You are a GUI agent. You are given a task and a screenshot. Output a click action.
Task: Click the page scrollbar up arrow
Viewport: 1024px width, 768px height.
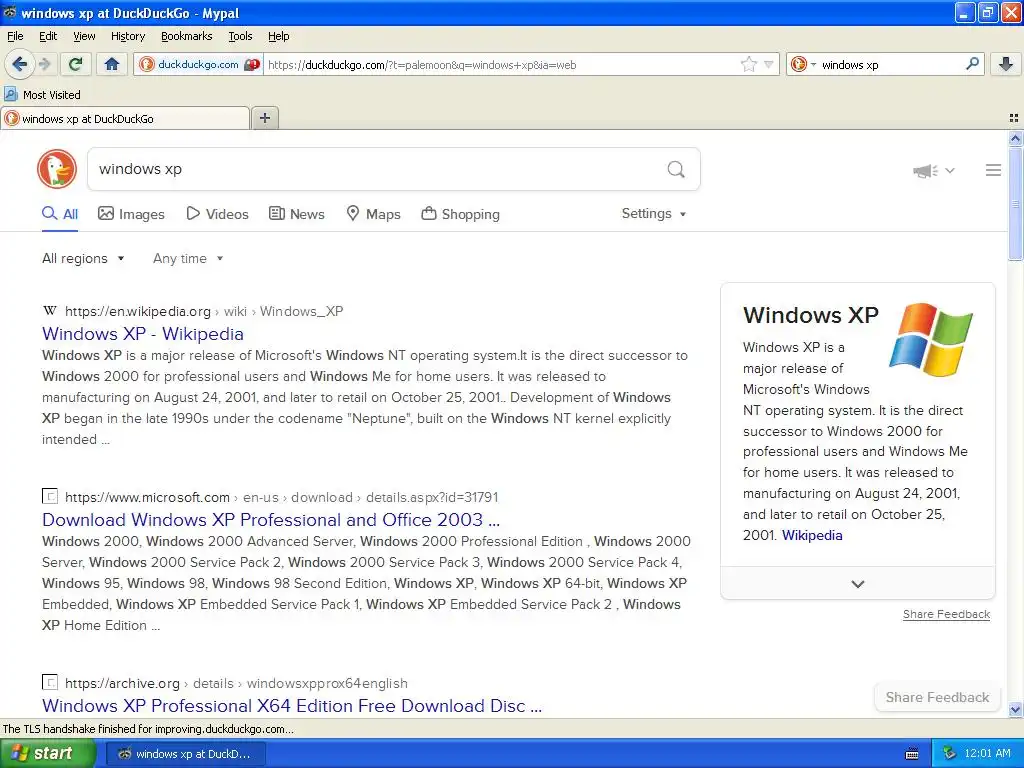(1015, 138)
